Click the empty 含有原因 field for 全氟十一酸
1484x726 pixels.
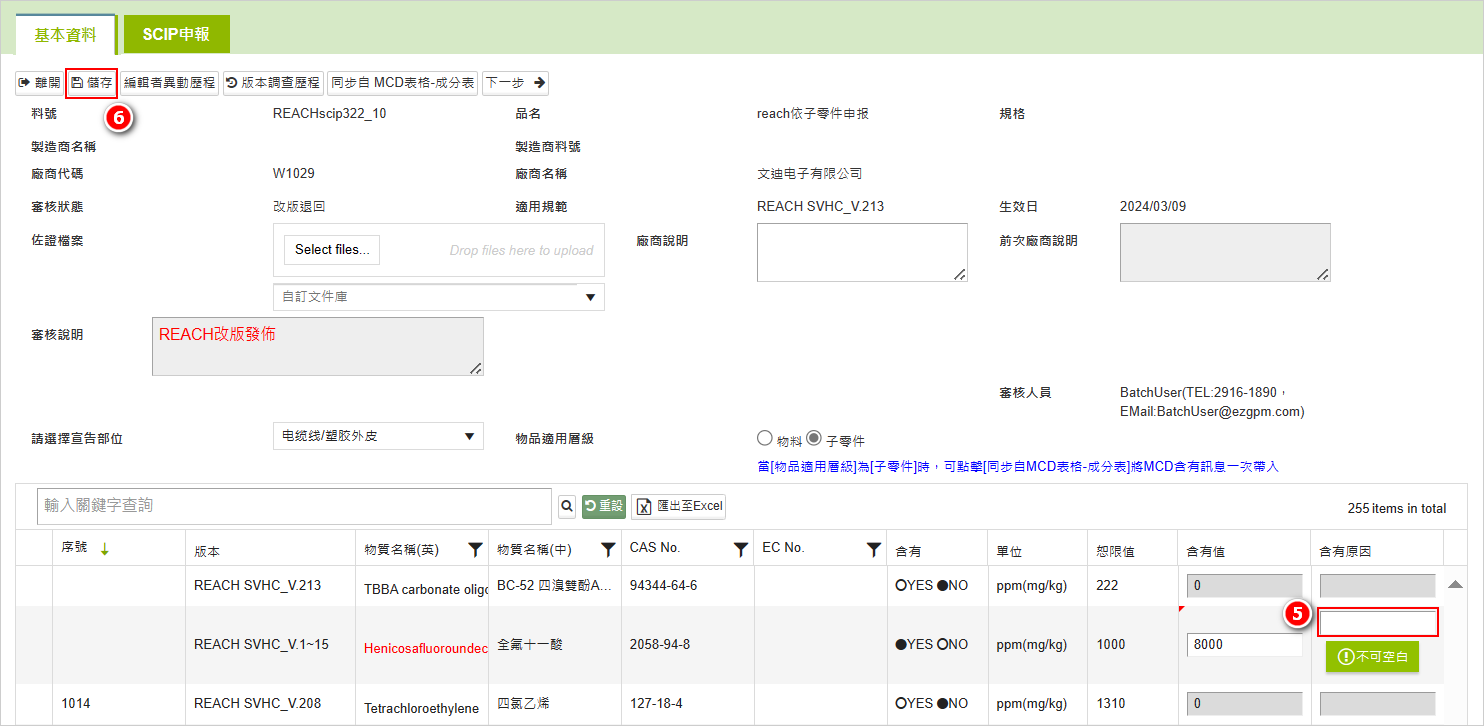point(1378,623)
